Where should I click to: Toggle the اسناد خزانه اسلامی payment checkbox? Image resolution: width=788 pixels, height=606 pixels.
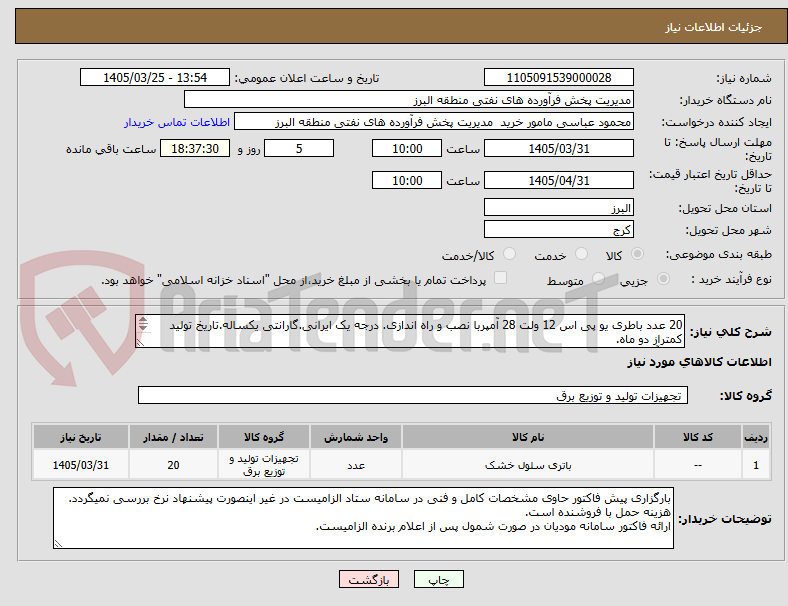tap(501, 278)
